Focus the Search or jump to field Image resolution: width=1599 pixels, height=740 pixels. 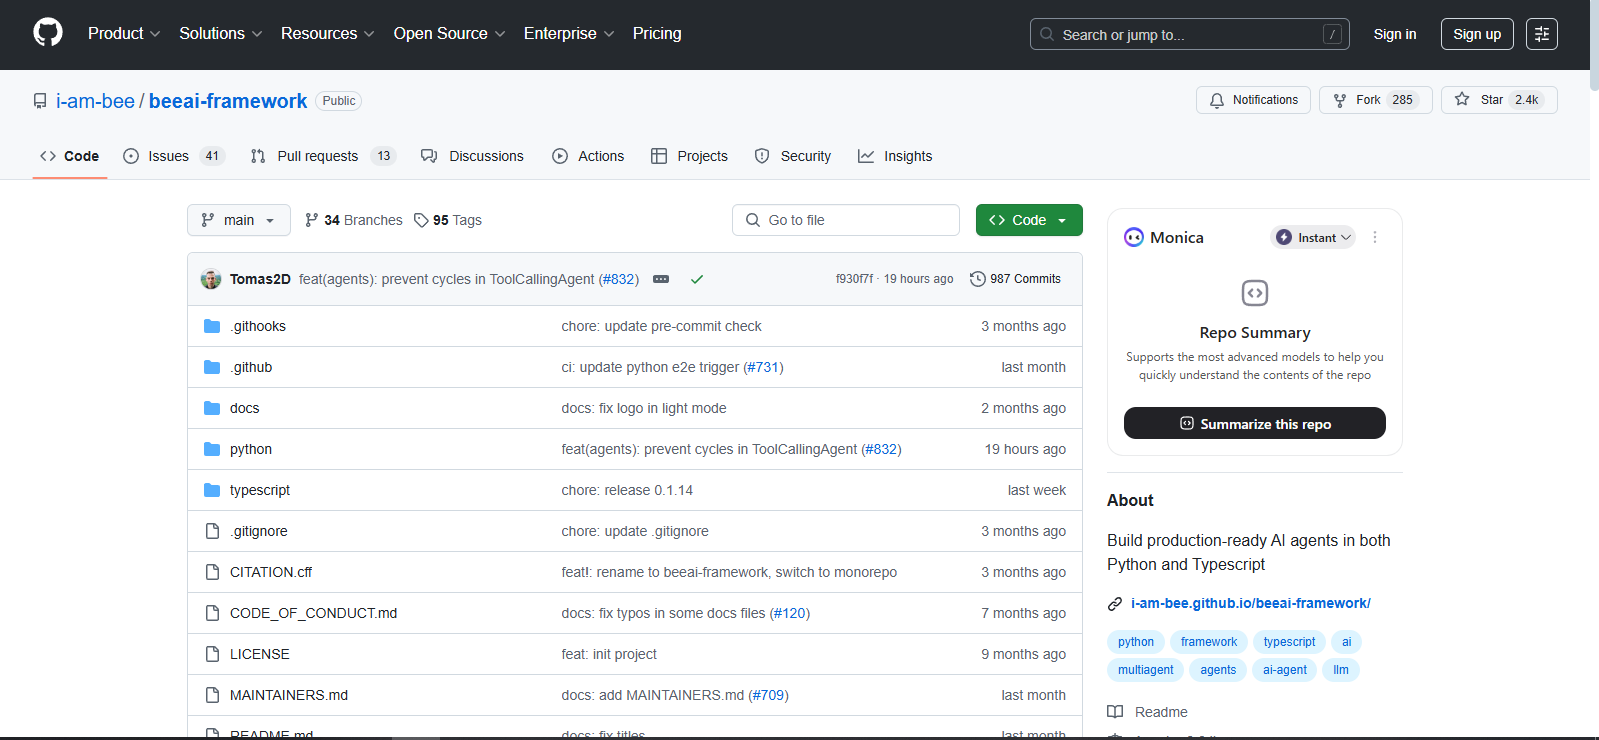pyautogui.click(x=1189, y=34)
